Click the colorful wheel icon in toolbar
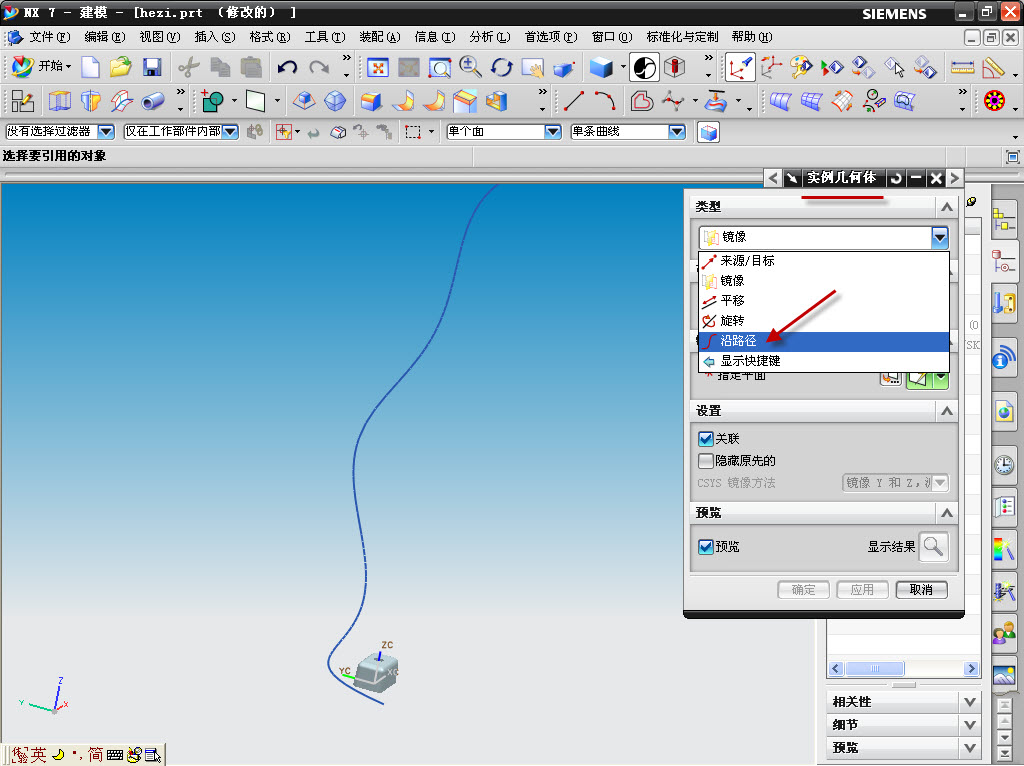Image resolution: width=1024 pixels, height=766 pixels. pyautogui.click(x=994, y=101)
